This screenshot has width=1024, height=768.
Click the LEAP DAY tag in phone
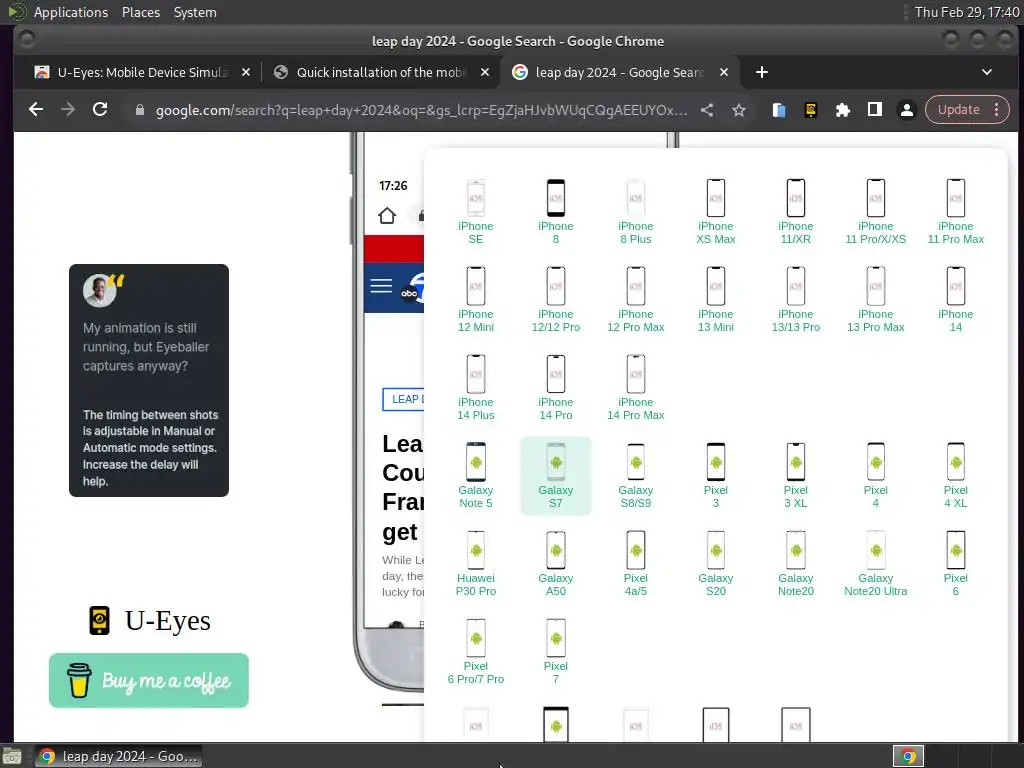[x=404, y=399]
